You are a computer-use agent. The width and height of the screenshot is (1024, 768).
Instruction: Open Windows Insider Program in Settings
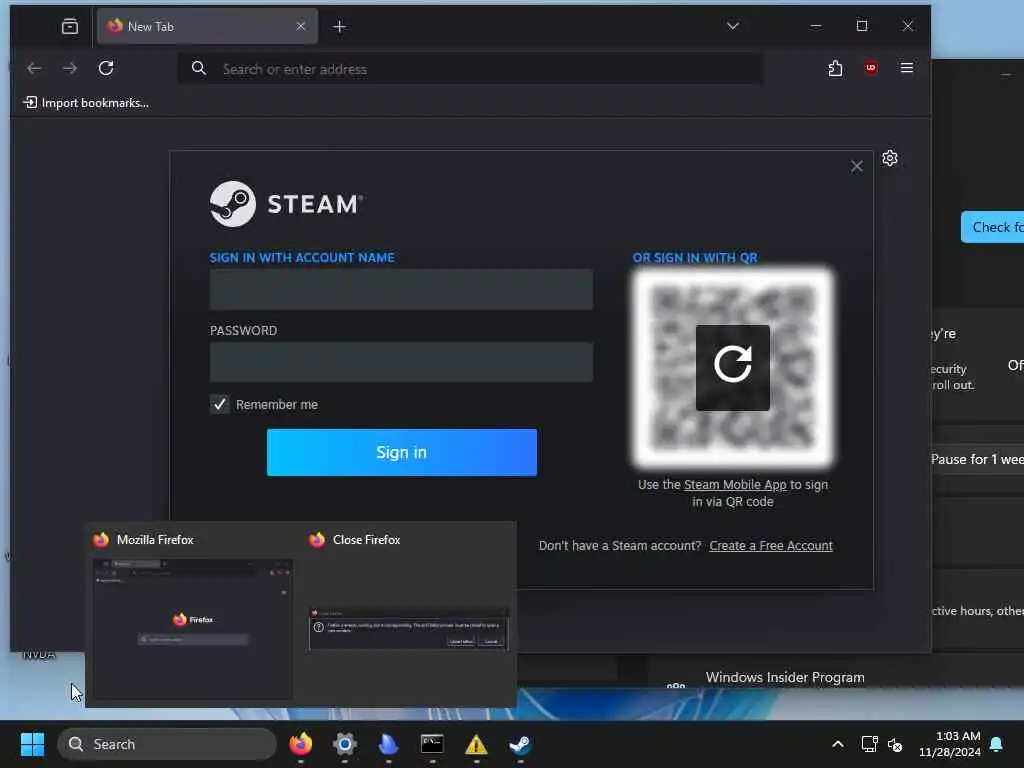tap(785, 677)
